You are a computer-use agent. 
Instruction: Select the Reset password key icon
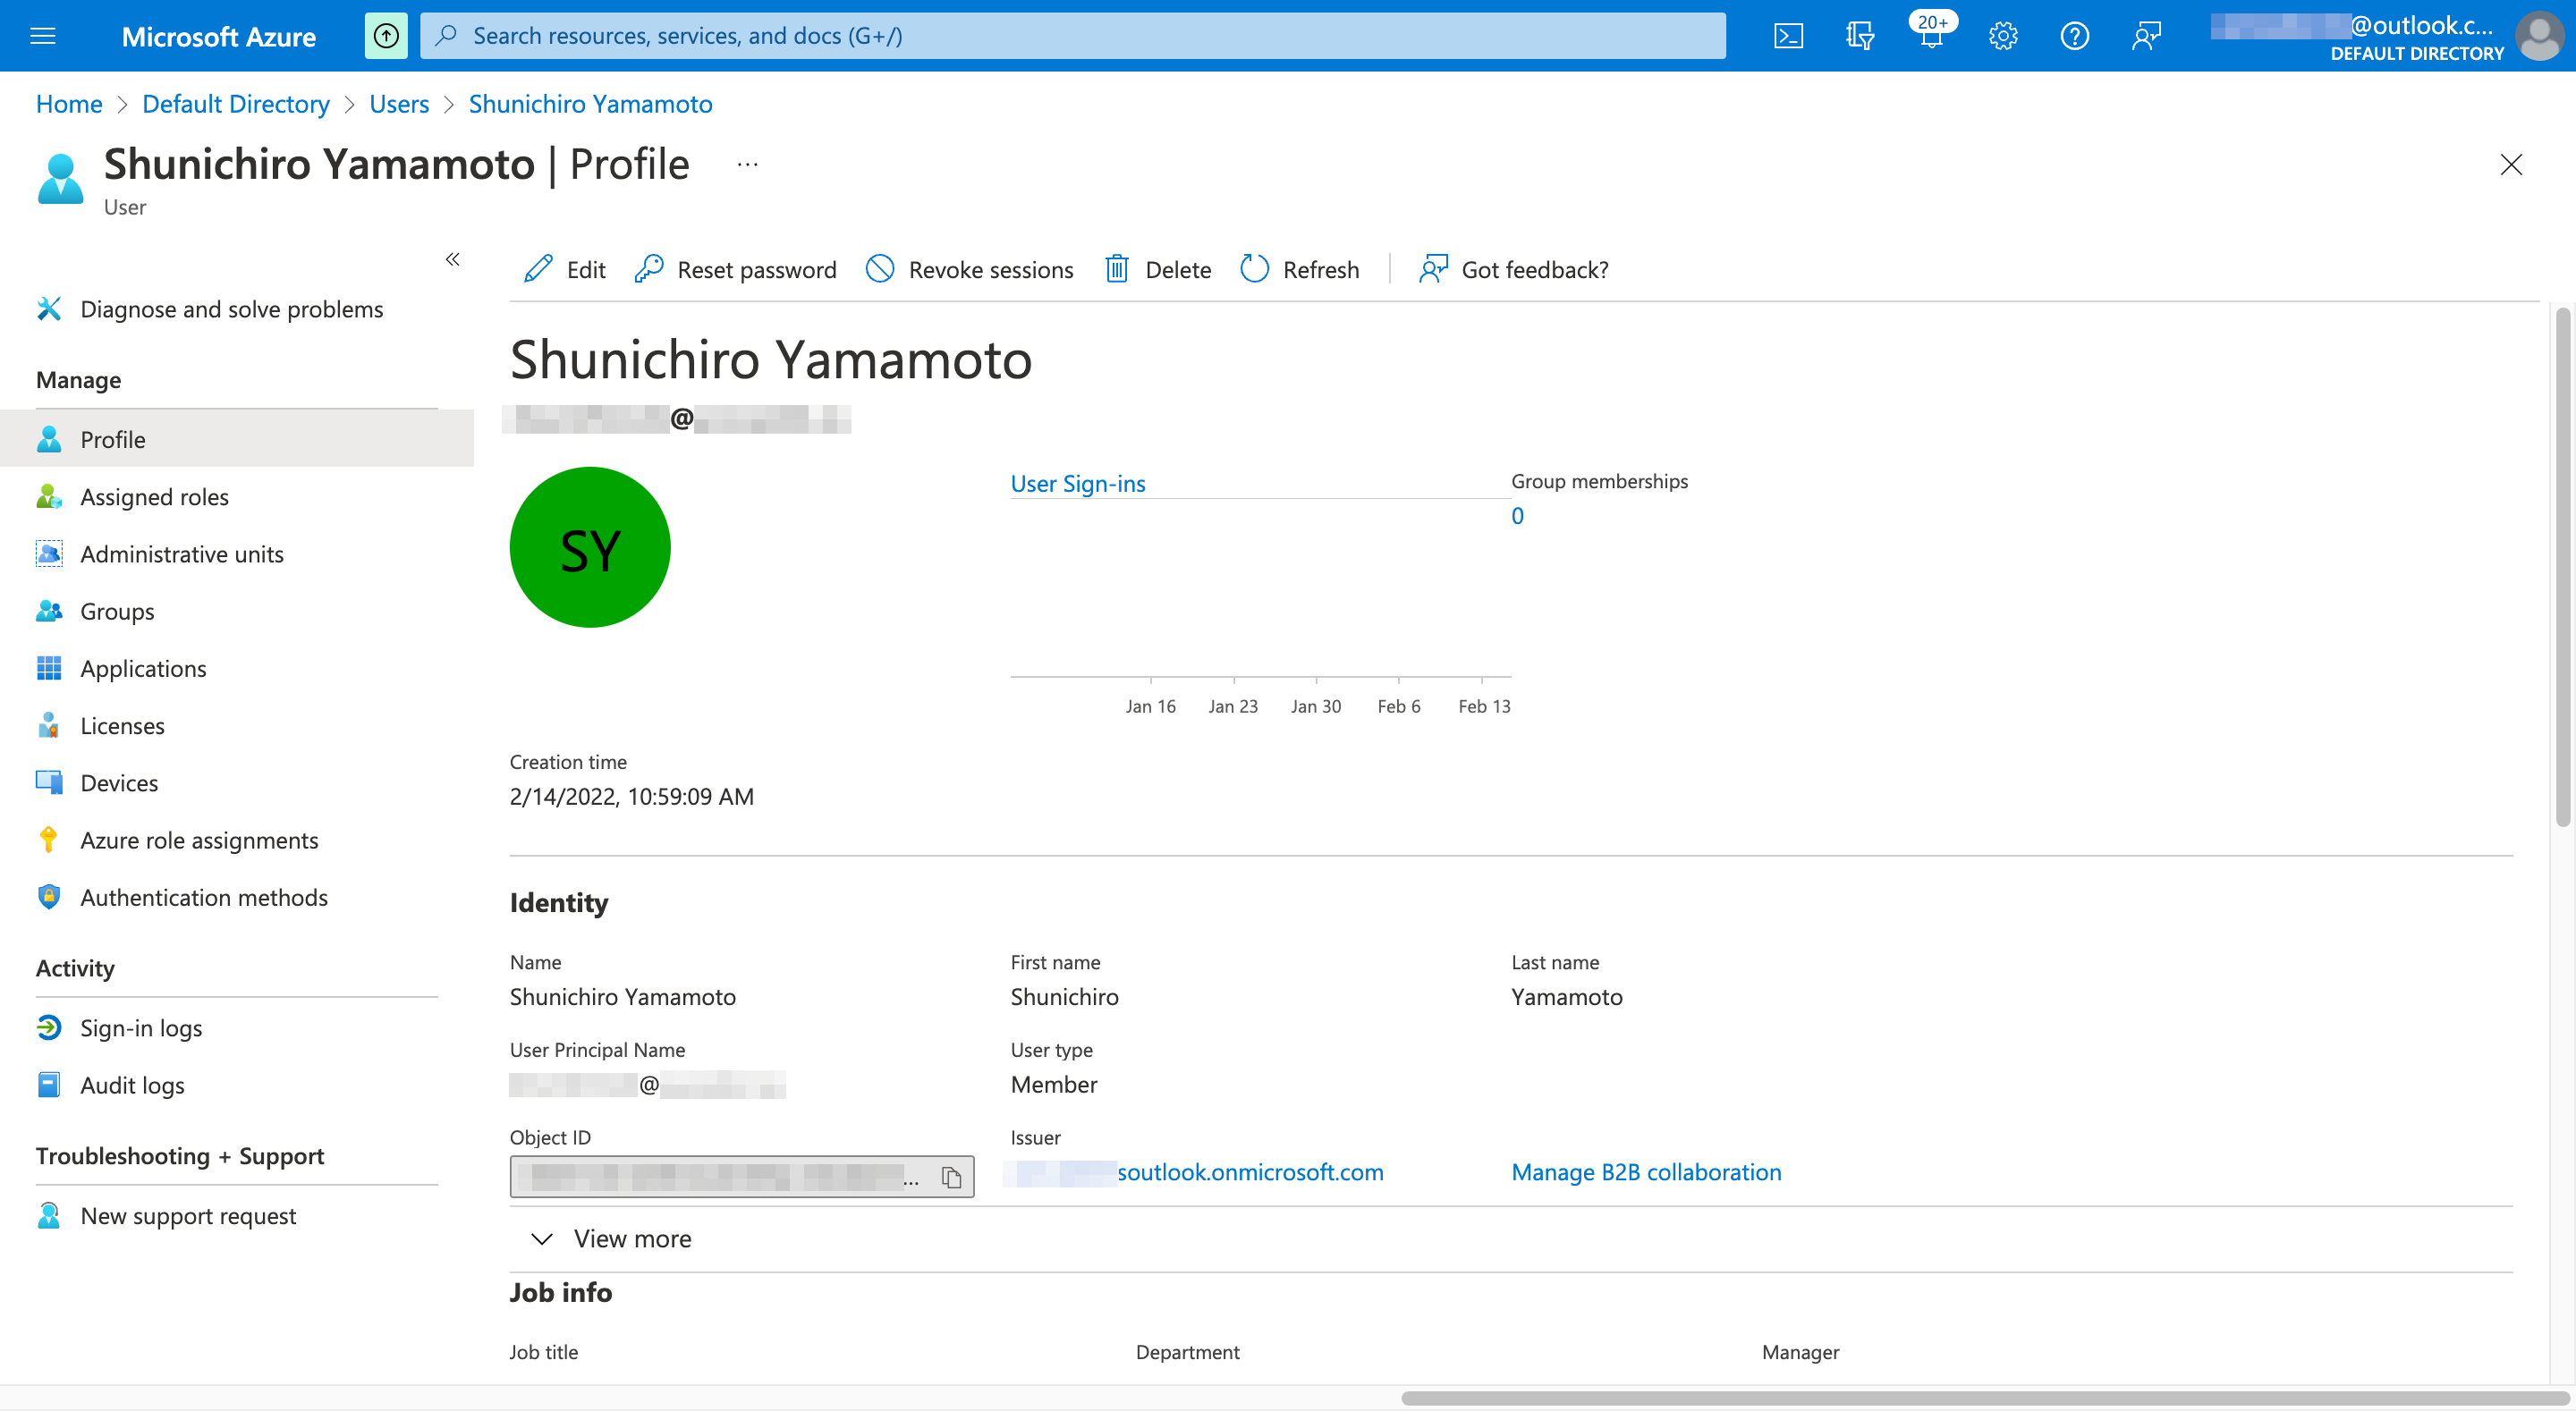[650, 269]
